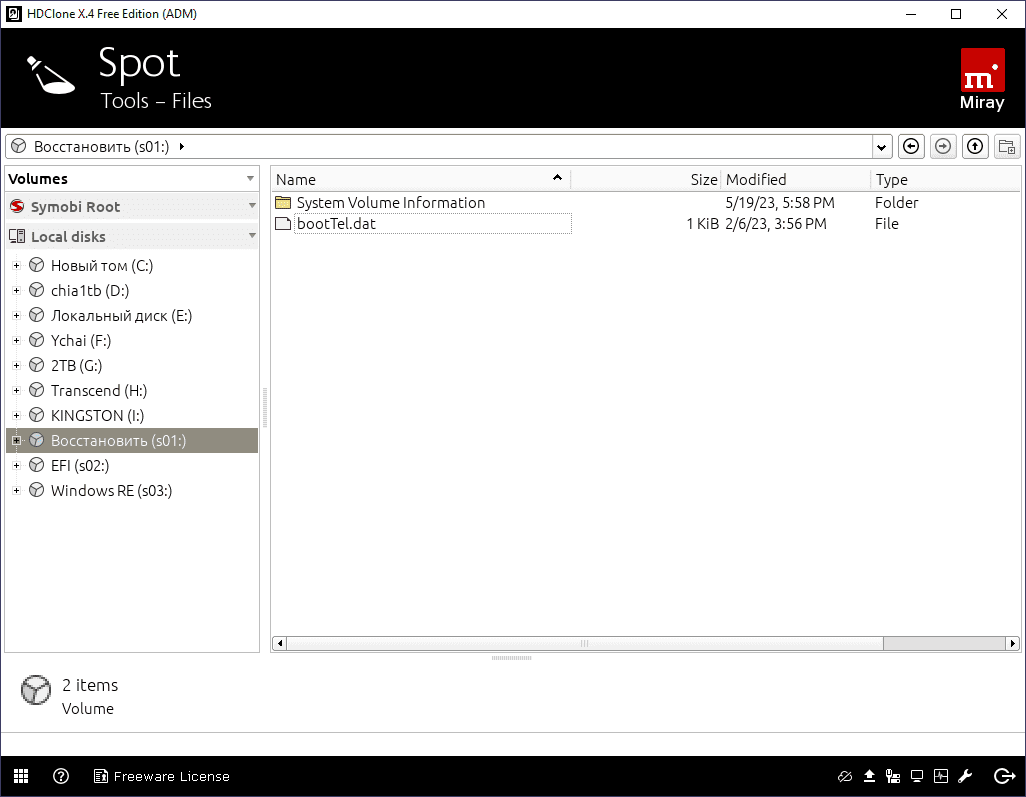1026x797 pixels.
Task: Click the Spot flashlight tool icon
Action: (50, 75)
